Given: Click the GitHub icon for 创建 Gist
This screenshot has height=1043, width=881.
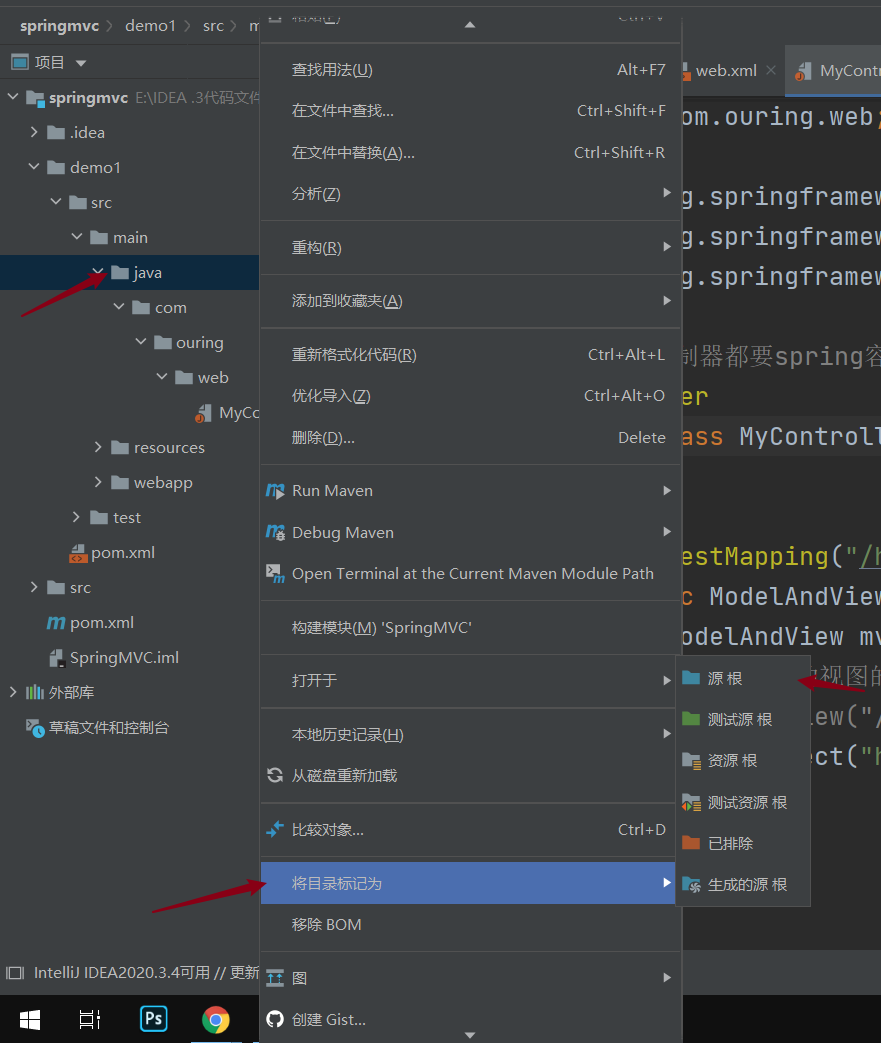Looking at the screenshot, I should [x=275, y=1019].
